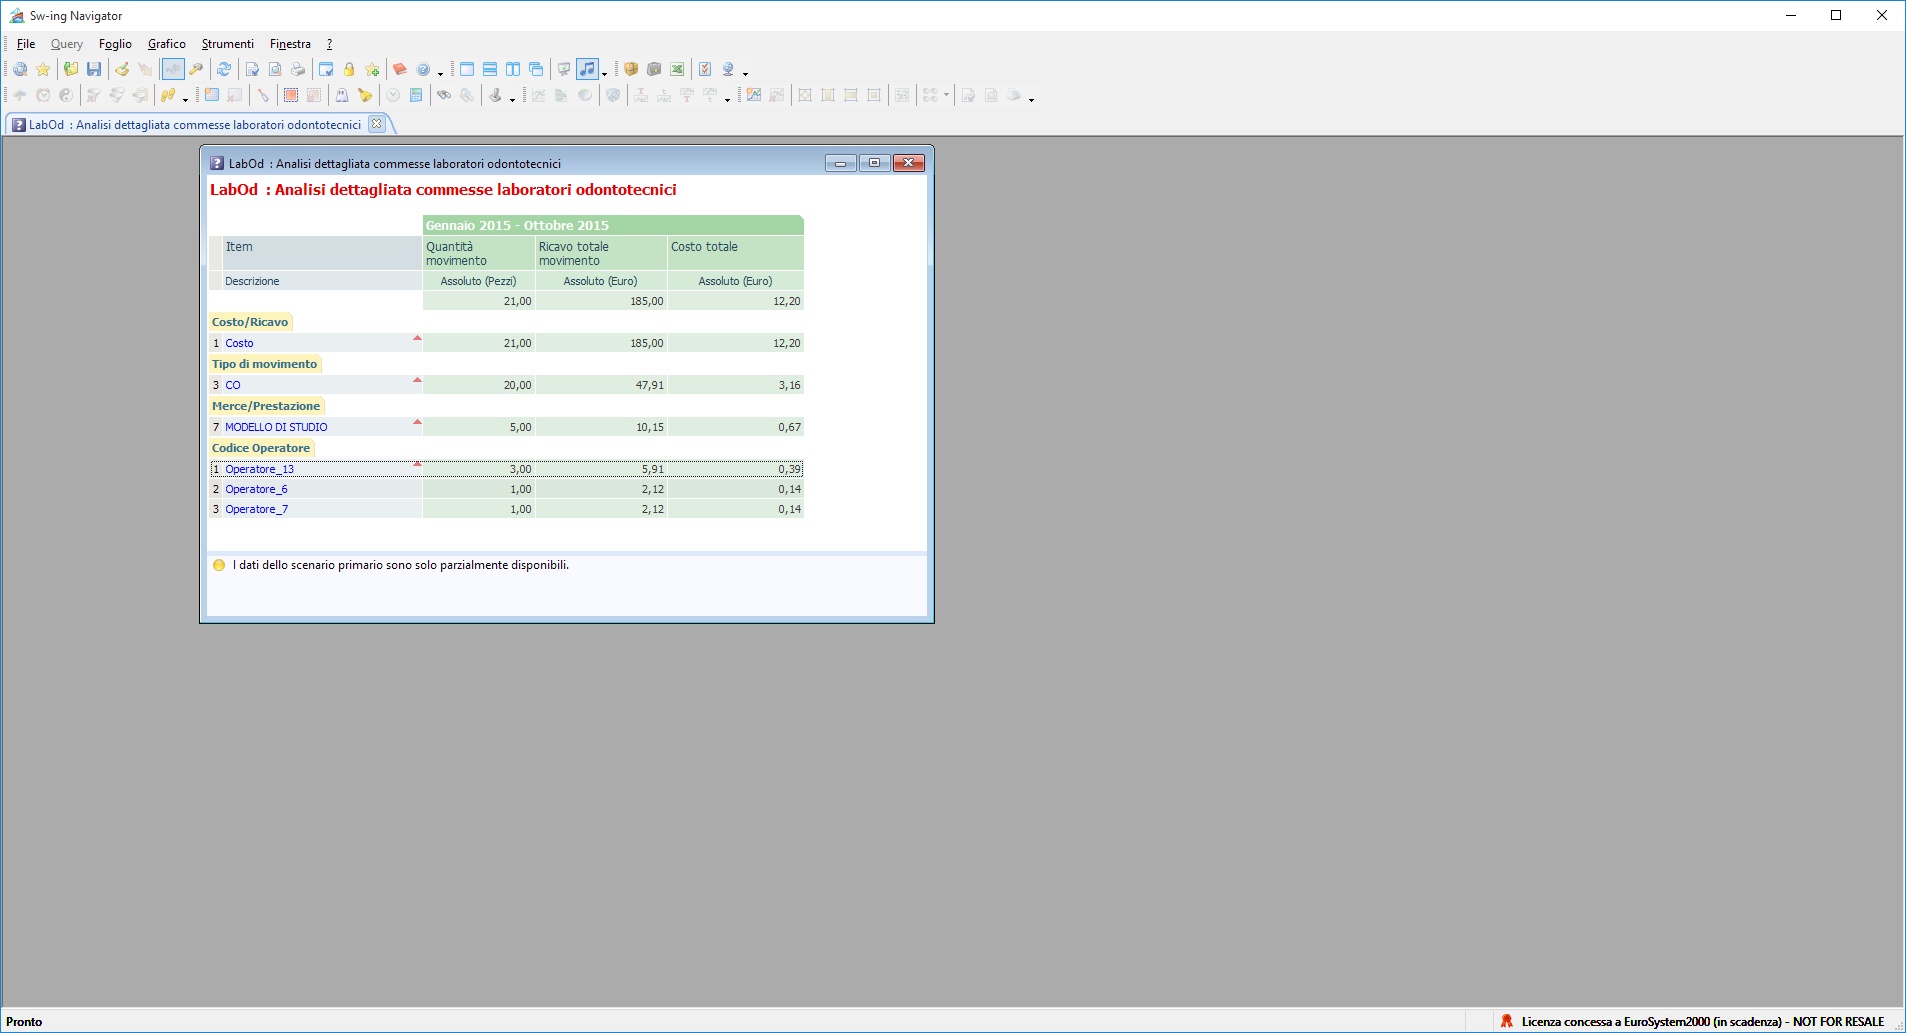Image resolution: width=1906 pixels, height=1033 pixels.
Task: Click the hammer tool icon
Action: 196,69
